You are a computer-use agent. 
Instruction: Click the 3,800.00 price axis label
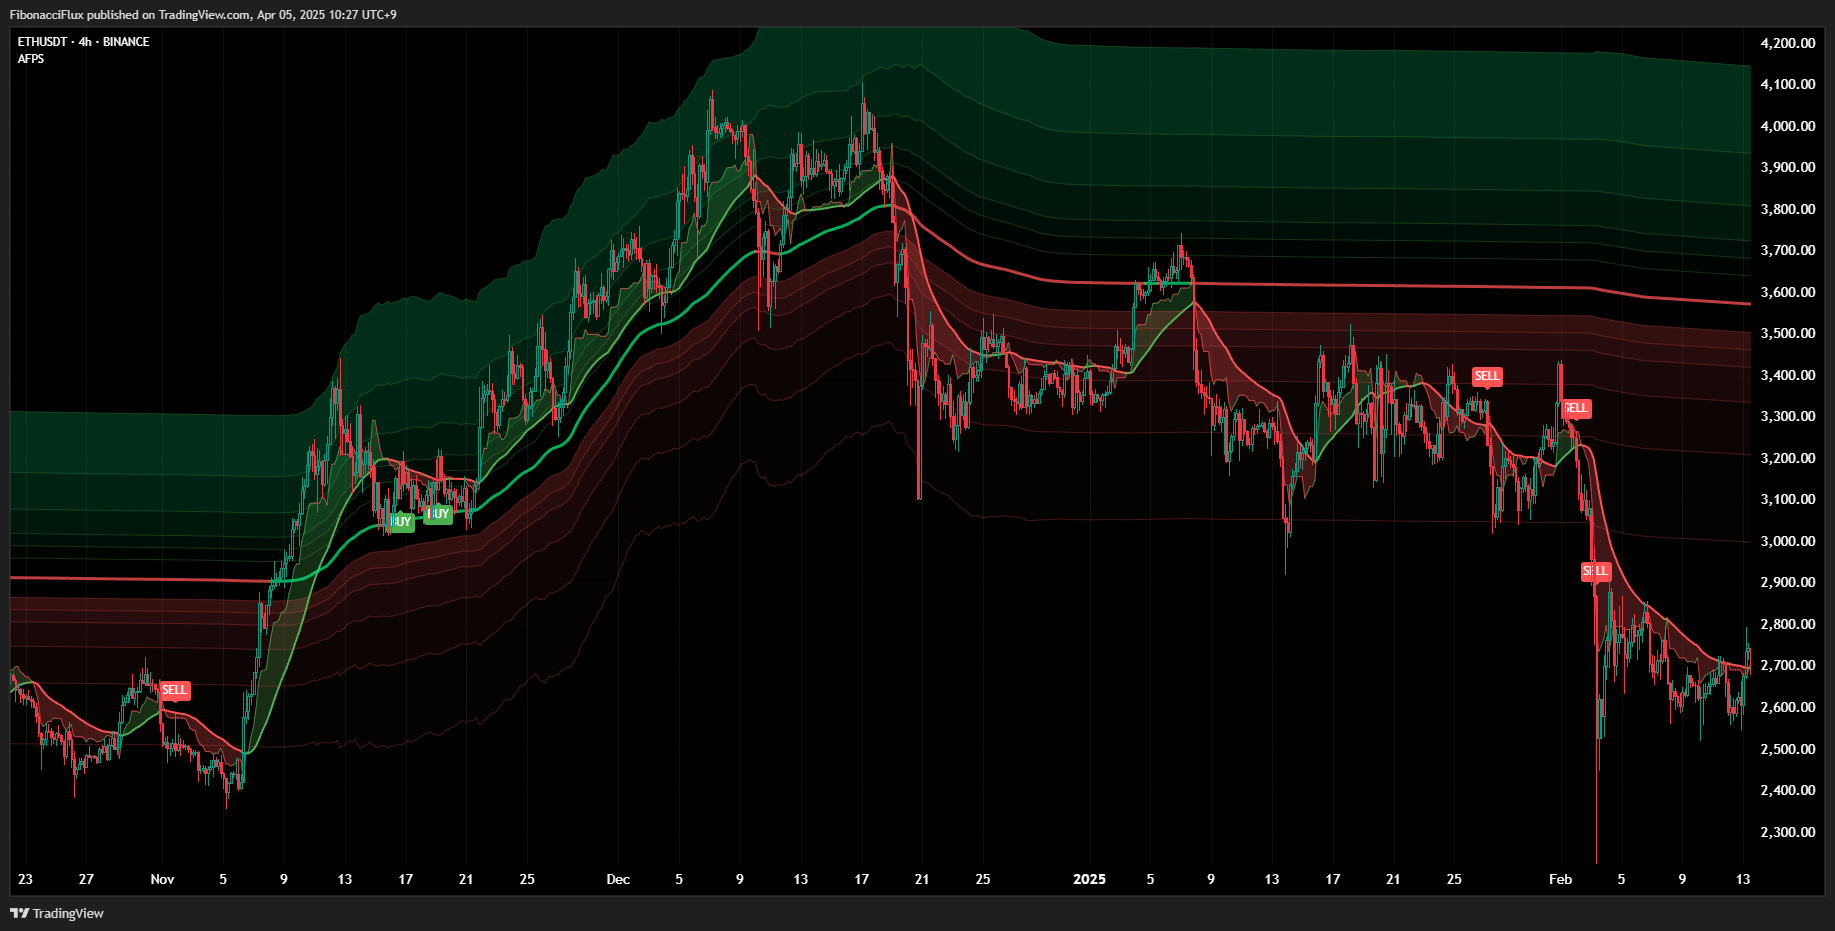1788,209
